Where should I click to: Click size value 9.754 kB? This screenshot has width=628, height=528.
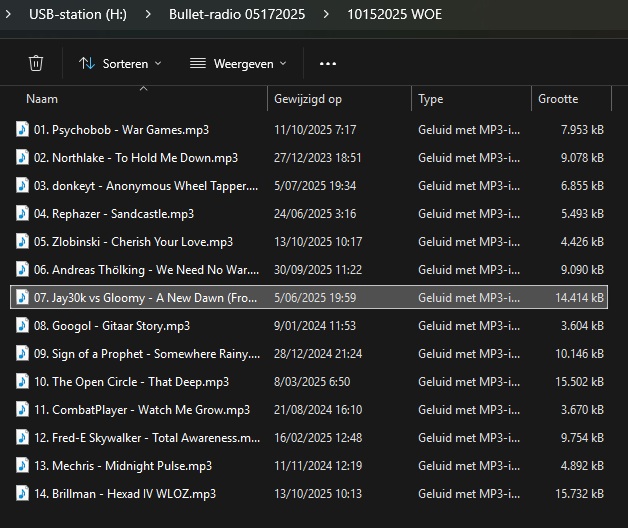click(x=582, y=438)
